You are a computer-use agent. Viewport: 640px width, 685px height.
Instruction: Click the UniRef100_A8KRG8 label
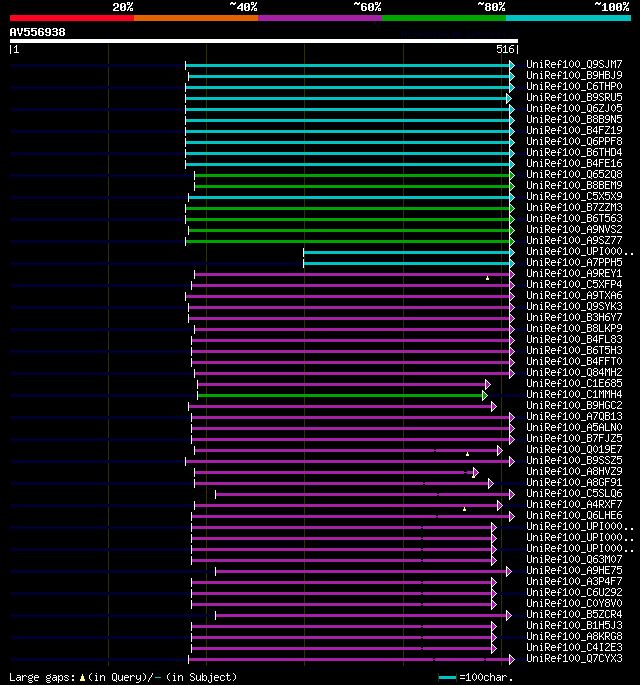574,636
